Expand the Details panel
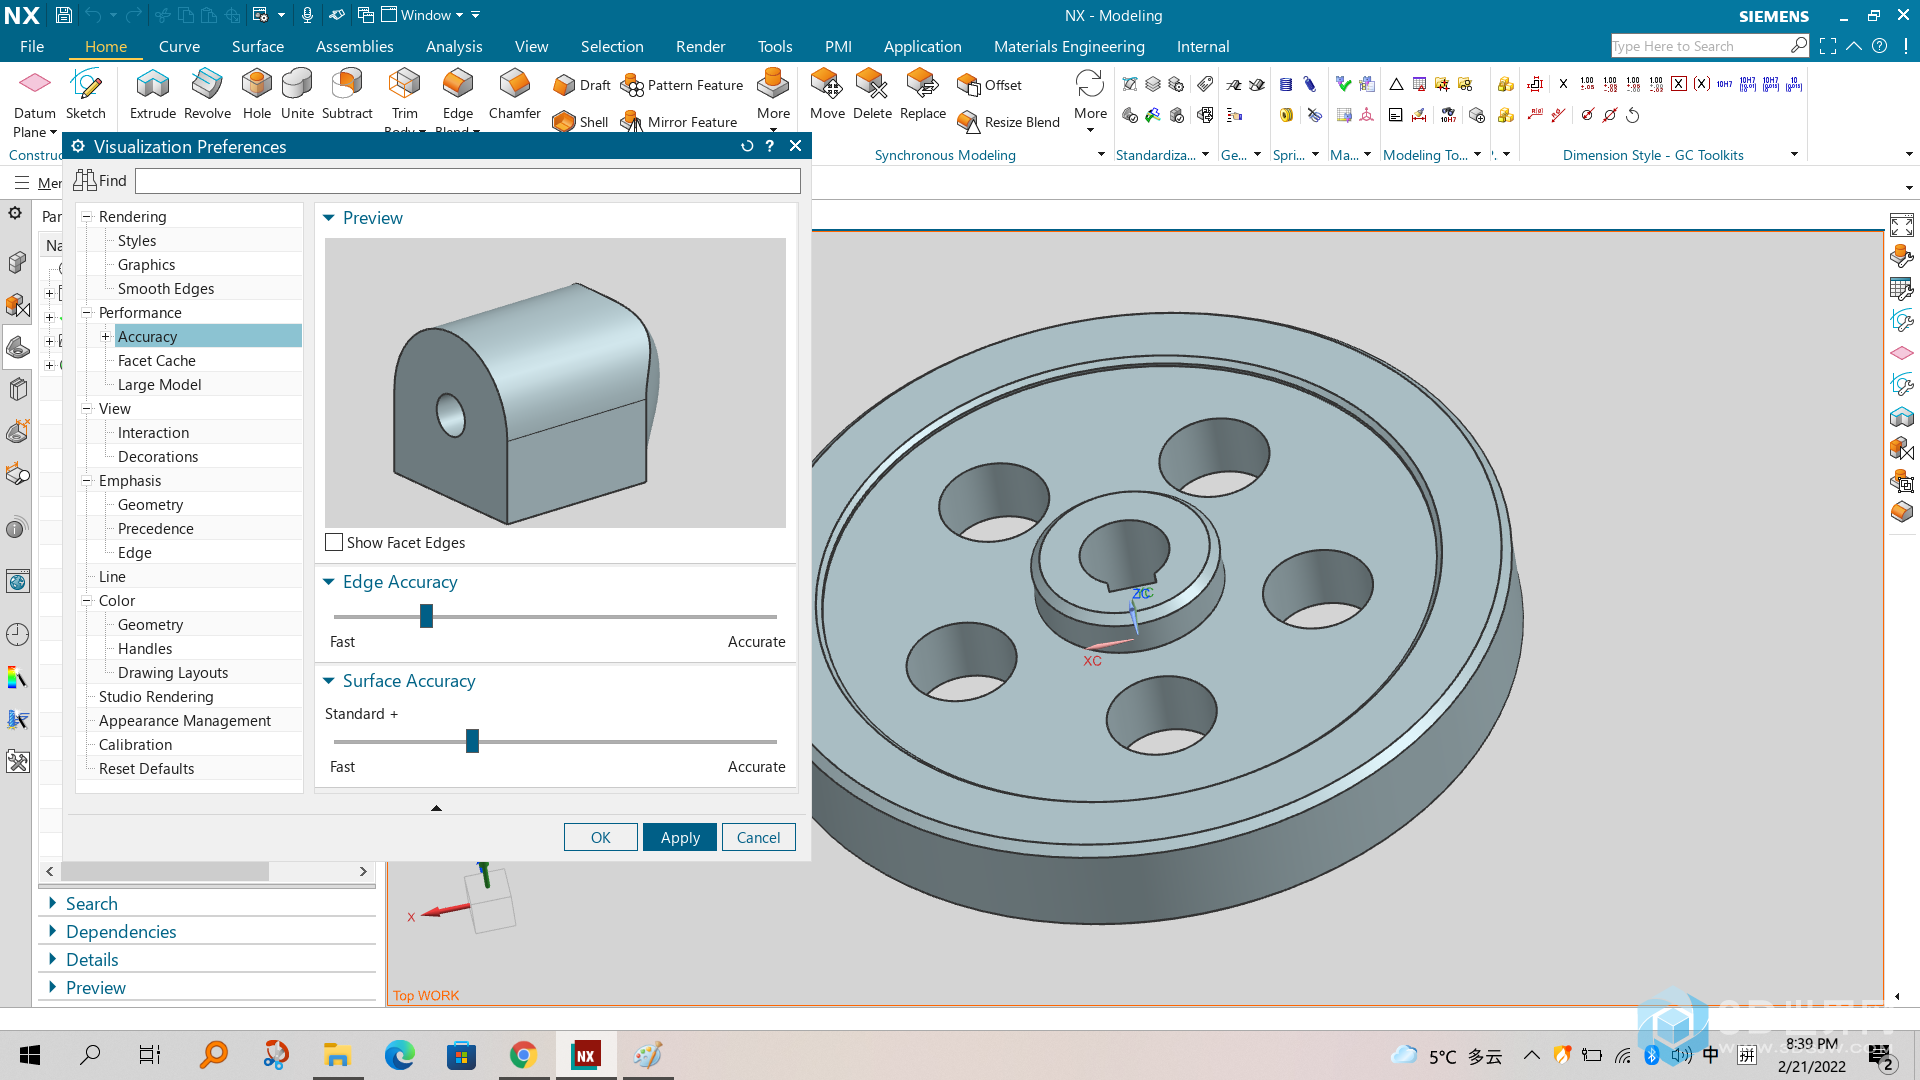Viewport: 1920px width, 1080px height. point(52,959)
